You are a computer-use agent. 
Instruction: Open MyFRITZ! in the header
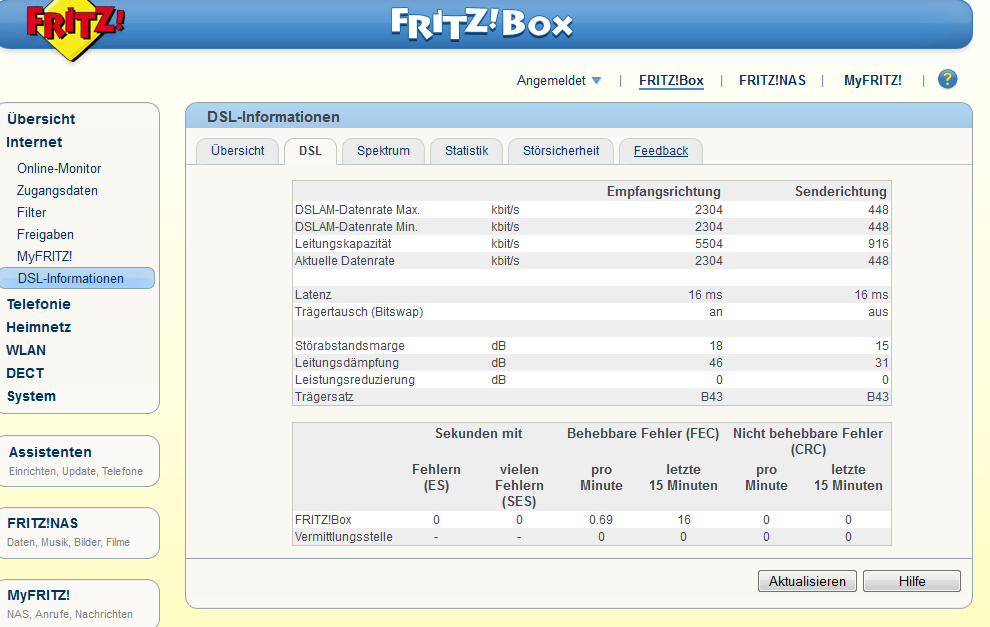(x=873, y=80)
